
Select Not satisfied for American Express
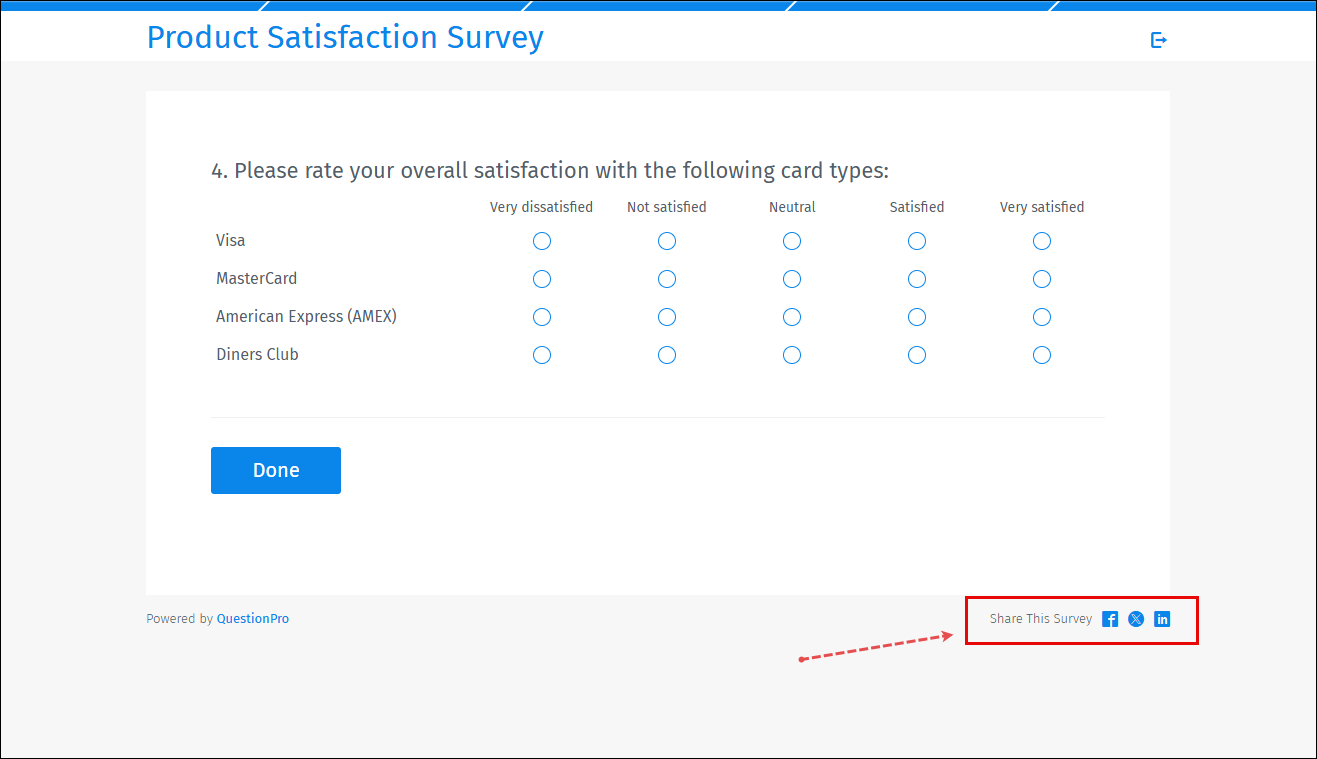(667, 317)
